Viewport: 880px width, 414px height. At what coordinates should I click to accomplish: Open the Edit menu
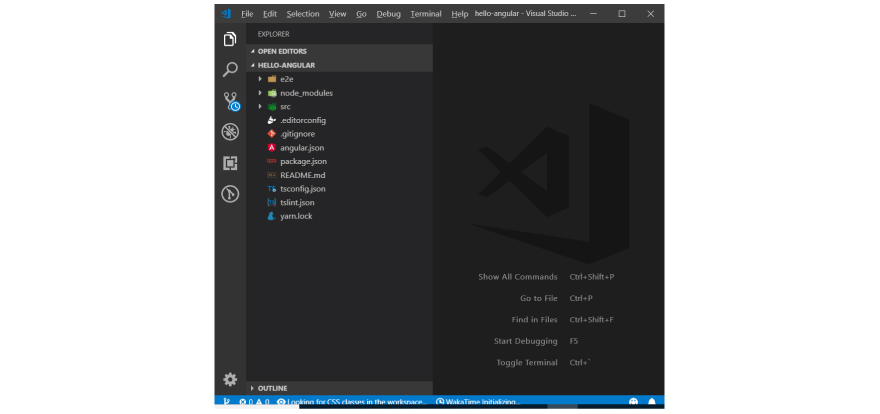click(270, 14)
